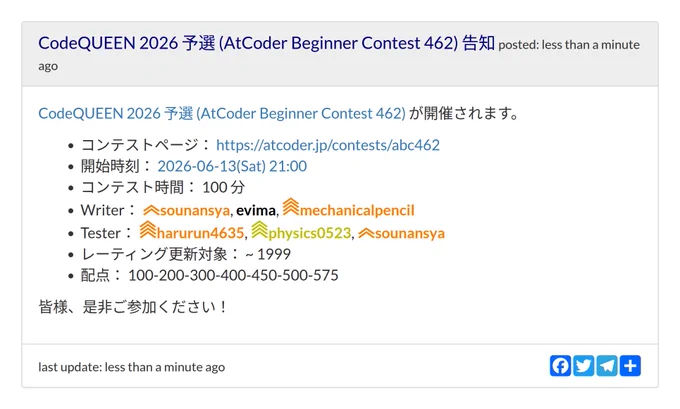Viewport: 680px width, 409px height.
Task: Share the announcement on Facebook
Action: tap(560, 366)
